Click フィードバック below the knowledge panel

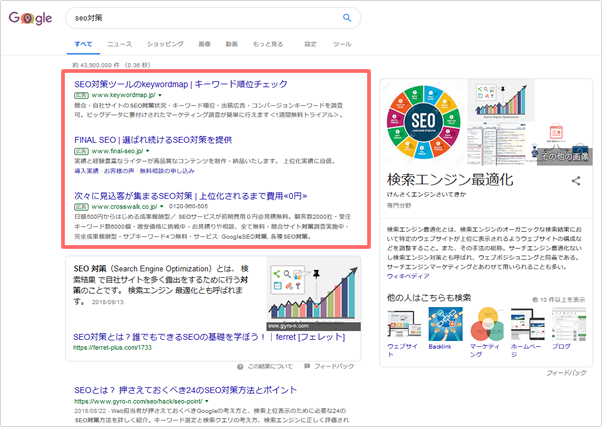pyautogui.click(x=566, y=373)
